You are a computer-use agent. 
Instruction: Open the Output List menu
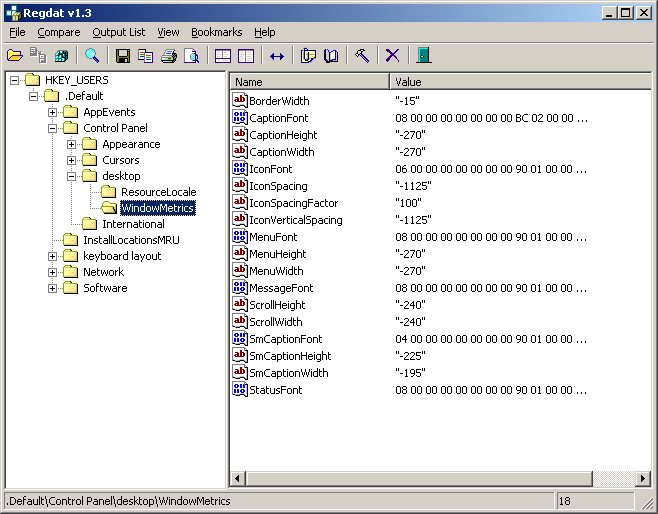click(119, 32)
